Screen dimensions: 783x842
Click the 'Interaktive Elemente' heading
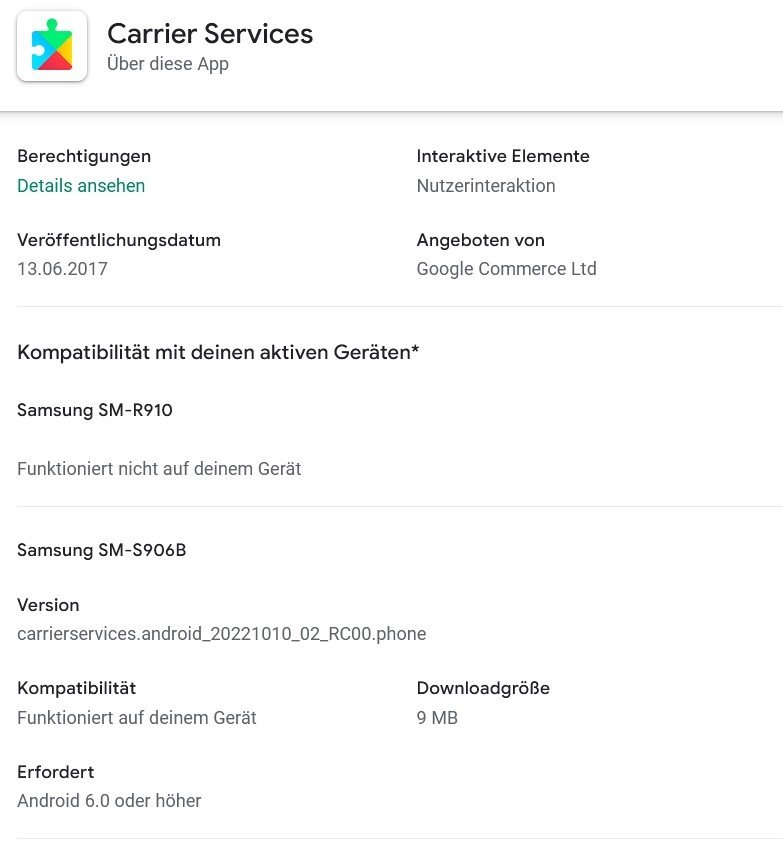[503, 156]
